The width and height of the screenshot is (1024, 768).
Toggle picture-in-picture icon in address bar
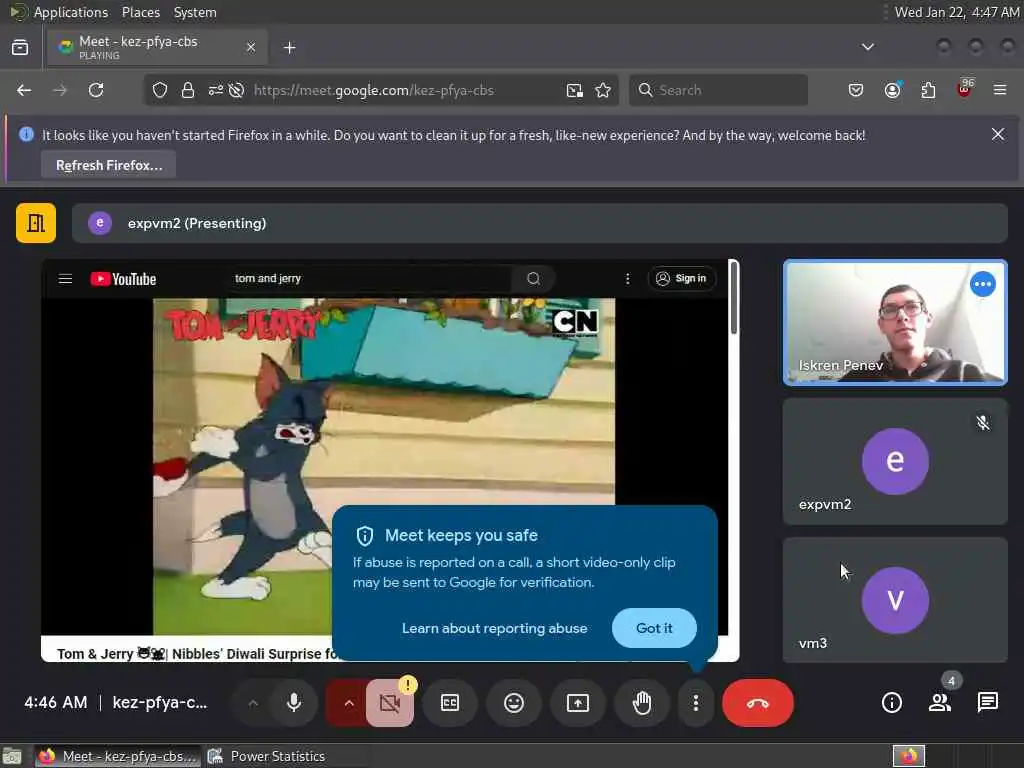575,90
